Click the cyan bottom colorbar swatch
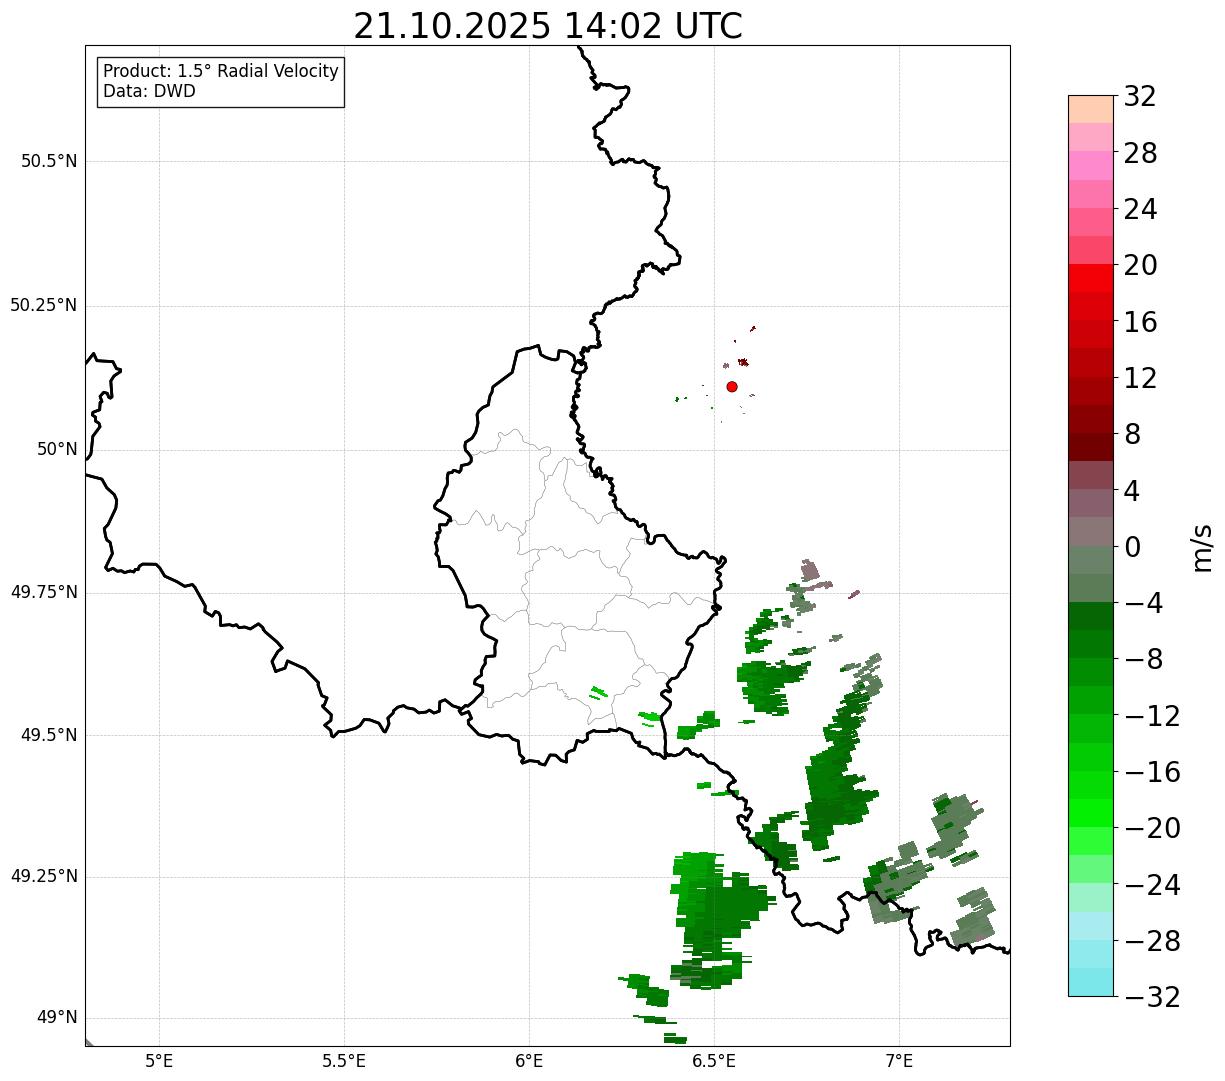The width and height of the screenshot is (1225, 1081). tap(1091, 982)
